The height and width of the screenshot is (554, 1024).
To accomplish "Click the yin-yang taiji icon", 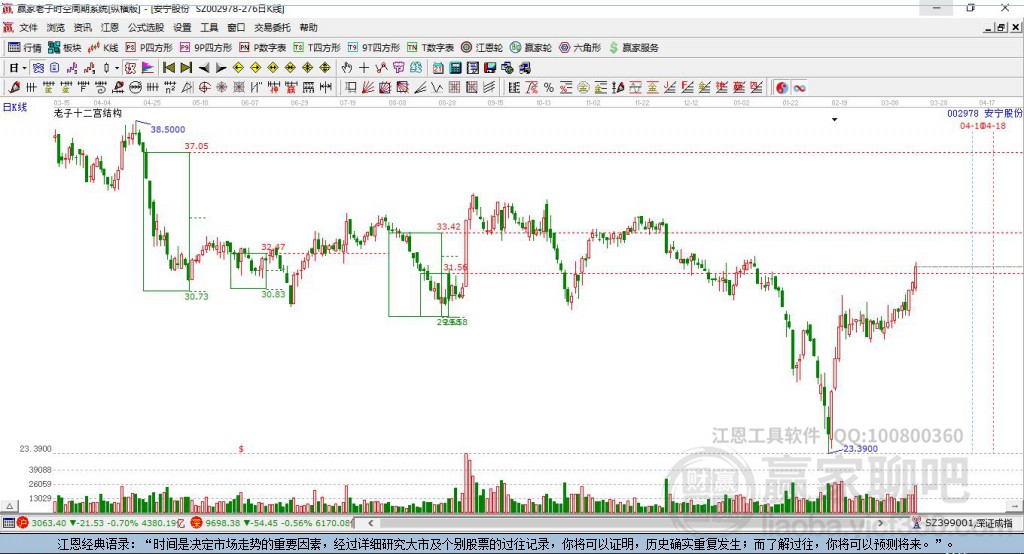I will pyautogui.click(x=782, y=87).
